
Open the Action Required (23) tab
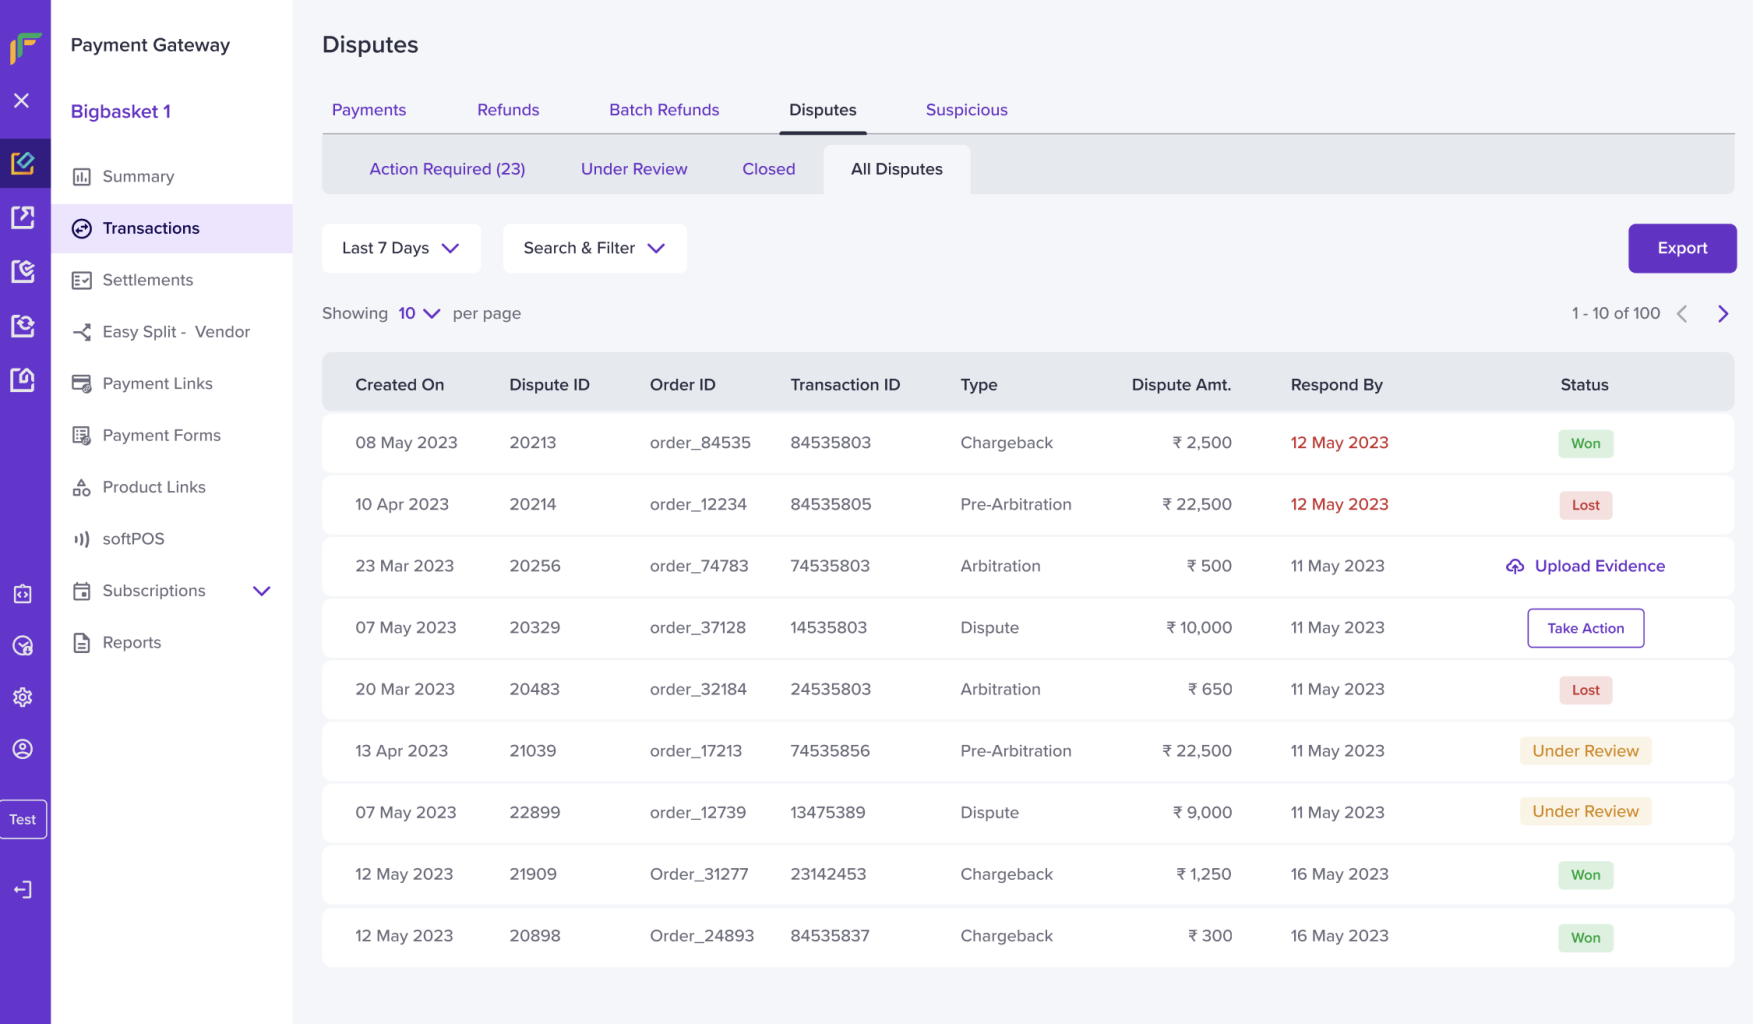tap(447, 169)
